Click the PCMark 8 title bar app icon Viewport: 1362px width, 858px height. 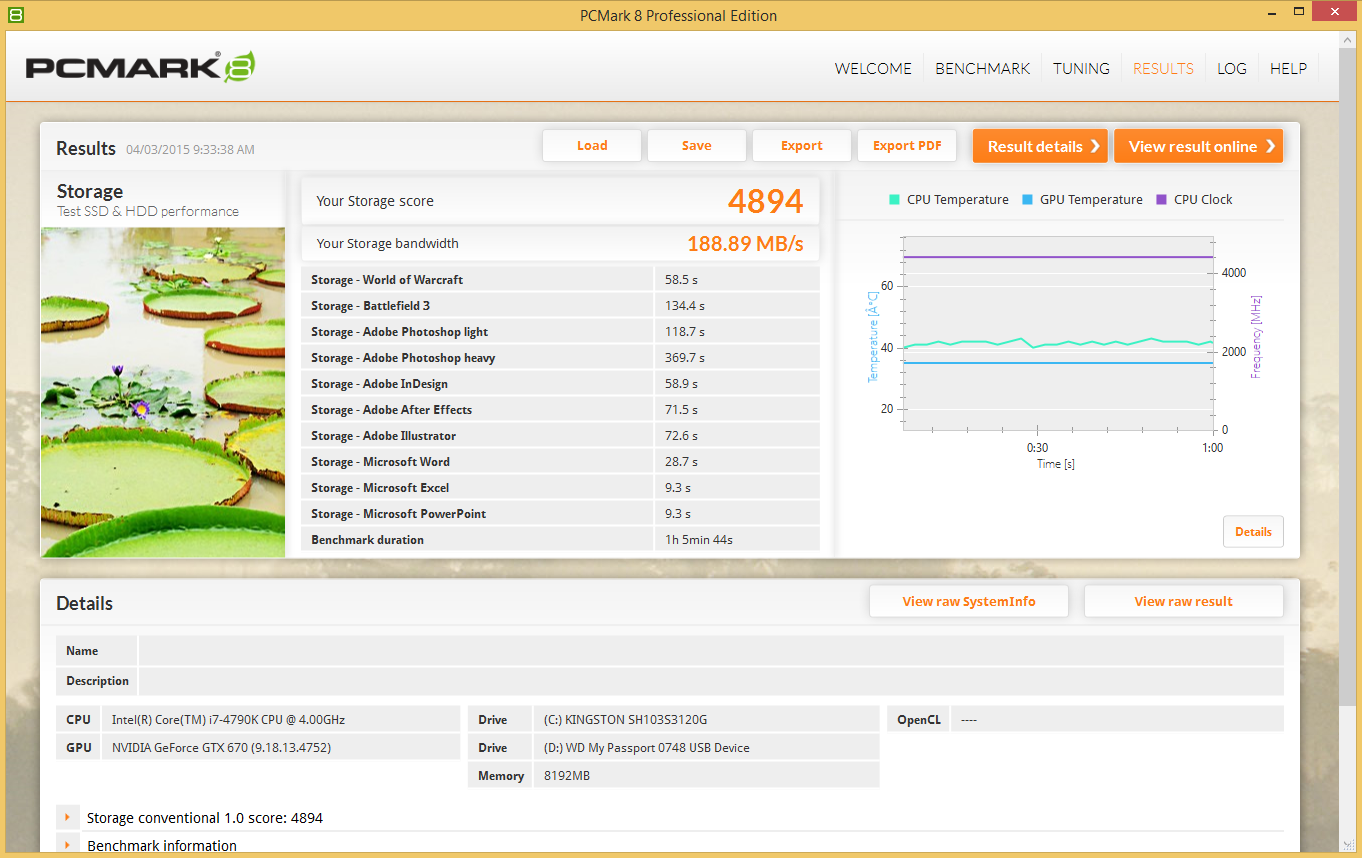click(x=15, y=15)
